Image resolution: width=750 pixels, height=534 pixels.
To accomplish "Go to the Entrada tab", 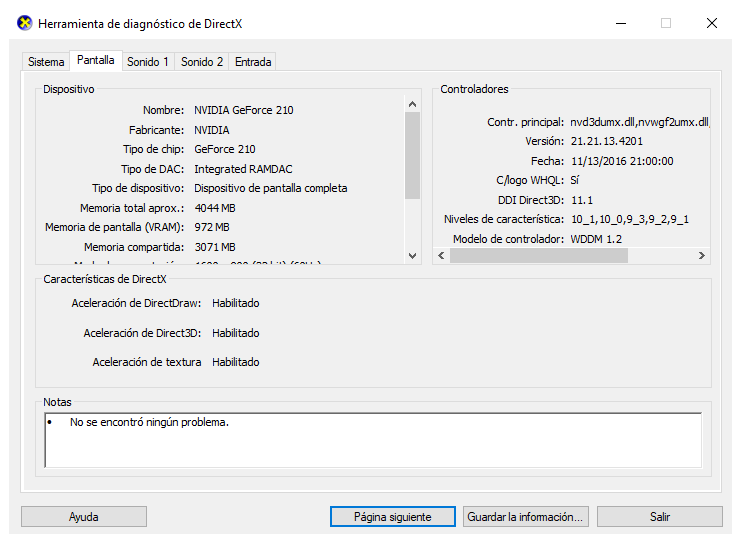I will point(253,62).
